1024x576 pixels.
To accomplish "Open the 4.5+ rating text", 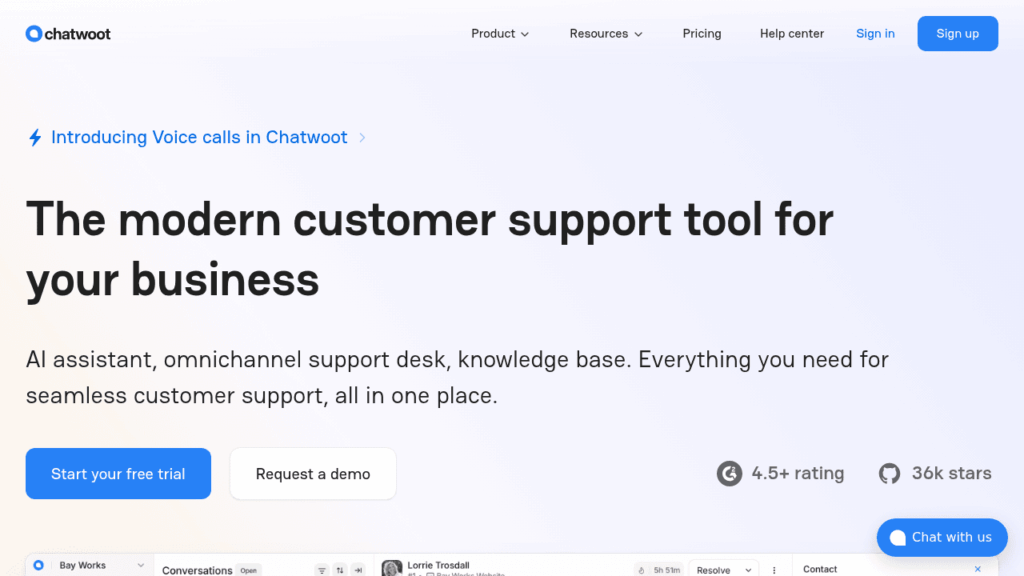I will [x=797, y=473].
